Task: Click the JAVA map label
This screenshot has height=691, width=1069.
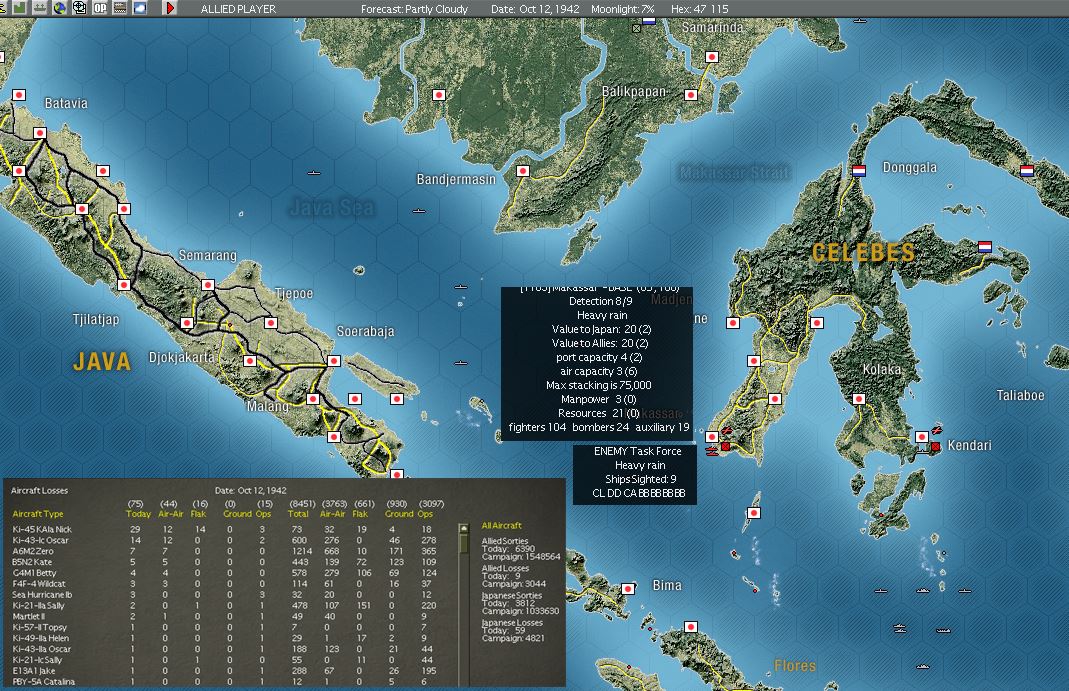Action: pos(102,361)
